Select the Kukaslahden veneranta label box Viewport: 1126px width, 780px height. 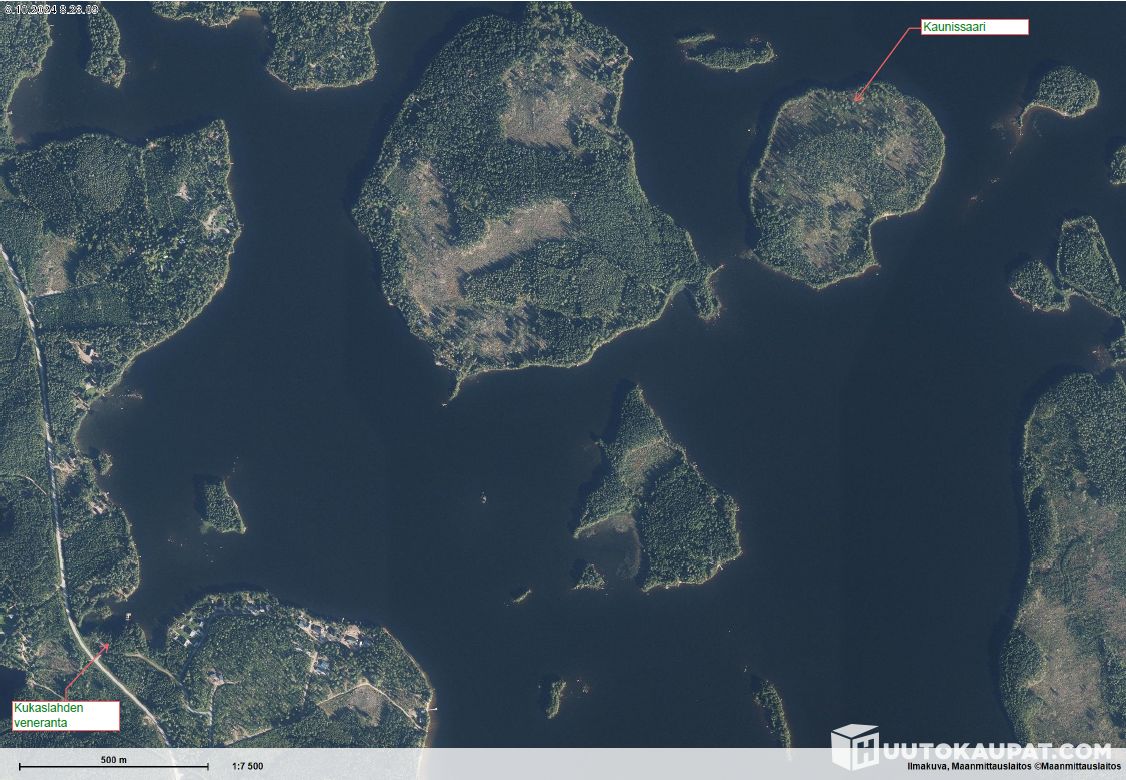point(65,715)
